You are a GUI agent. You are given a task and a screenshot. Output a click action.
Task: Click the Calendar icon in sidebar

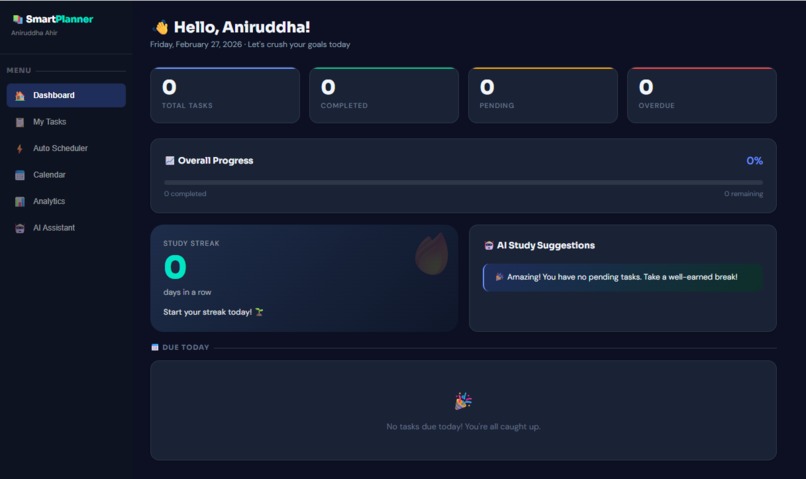tap(20, 175)
